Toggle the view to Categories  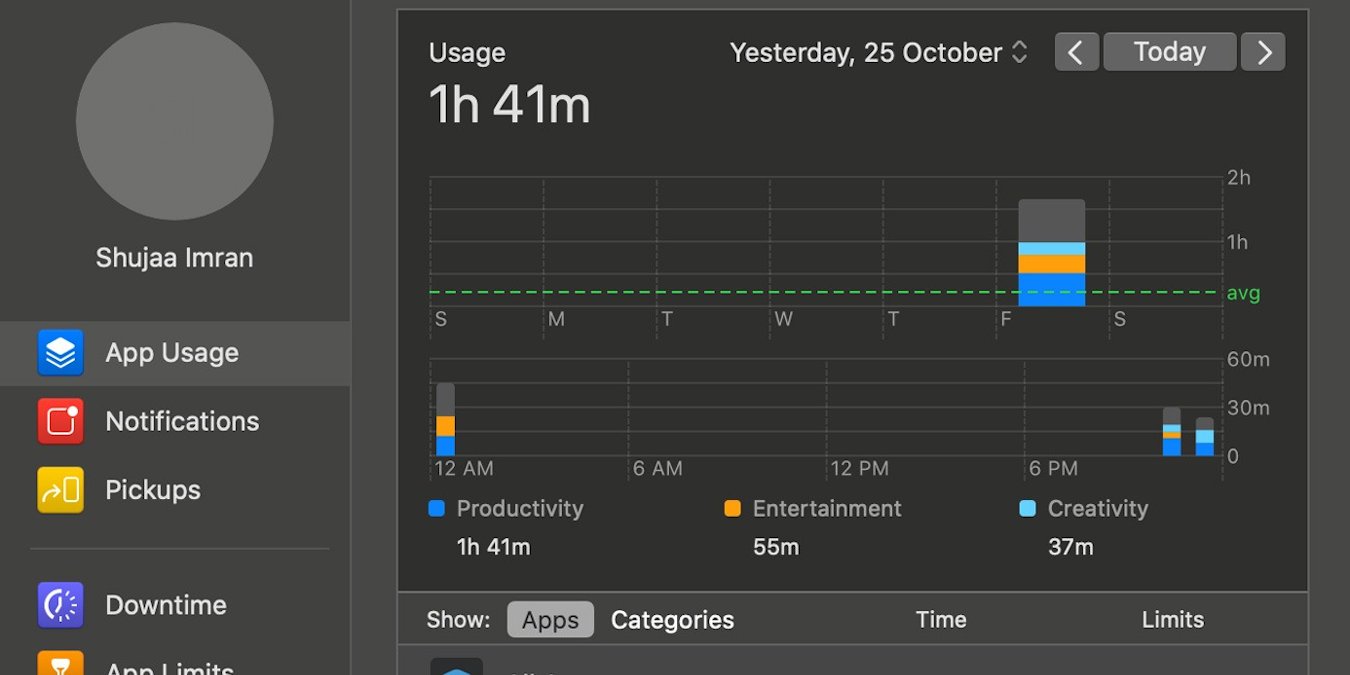click(672, 619)
